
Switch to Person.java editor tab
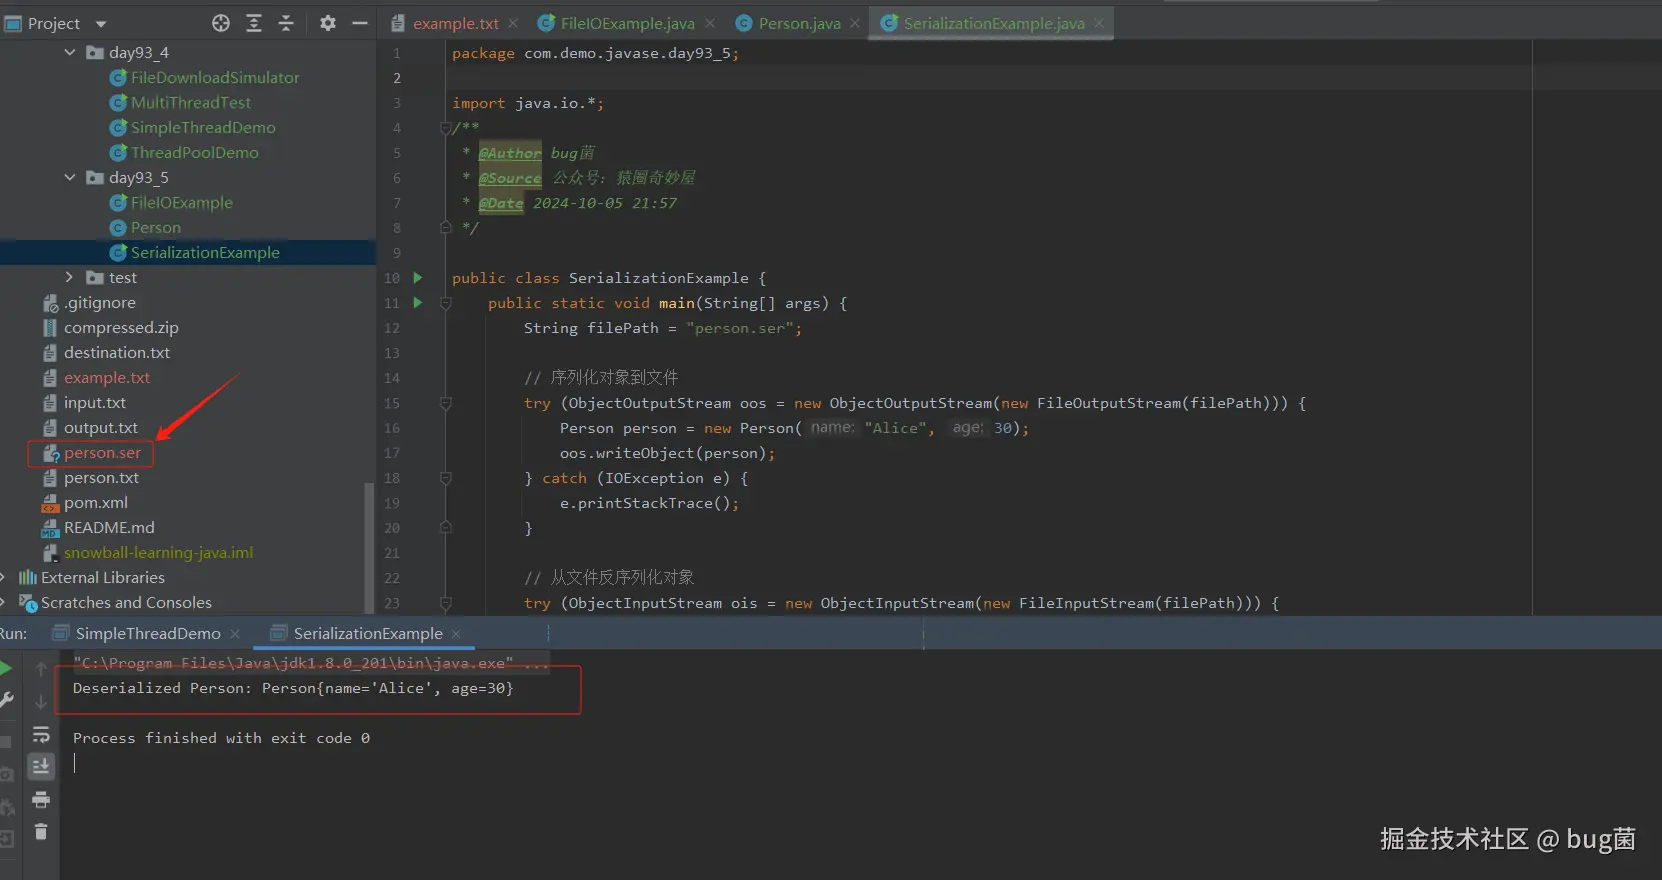pos(799,23)
